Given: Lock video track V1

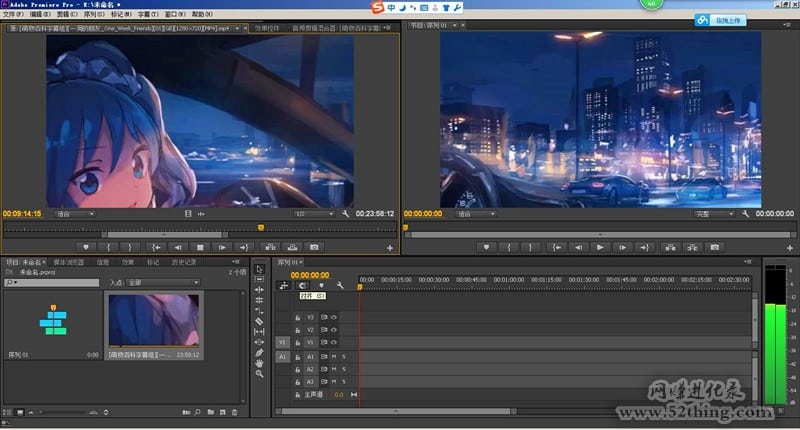Looking at the screenshot, I should tap(297, 343).
